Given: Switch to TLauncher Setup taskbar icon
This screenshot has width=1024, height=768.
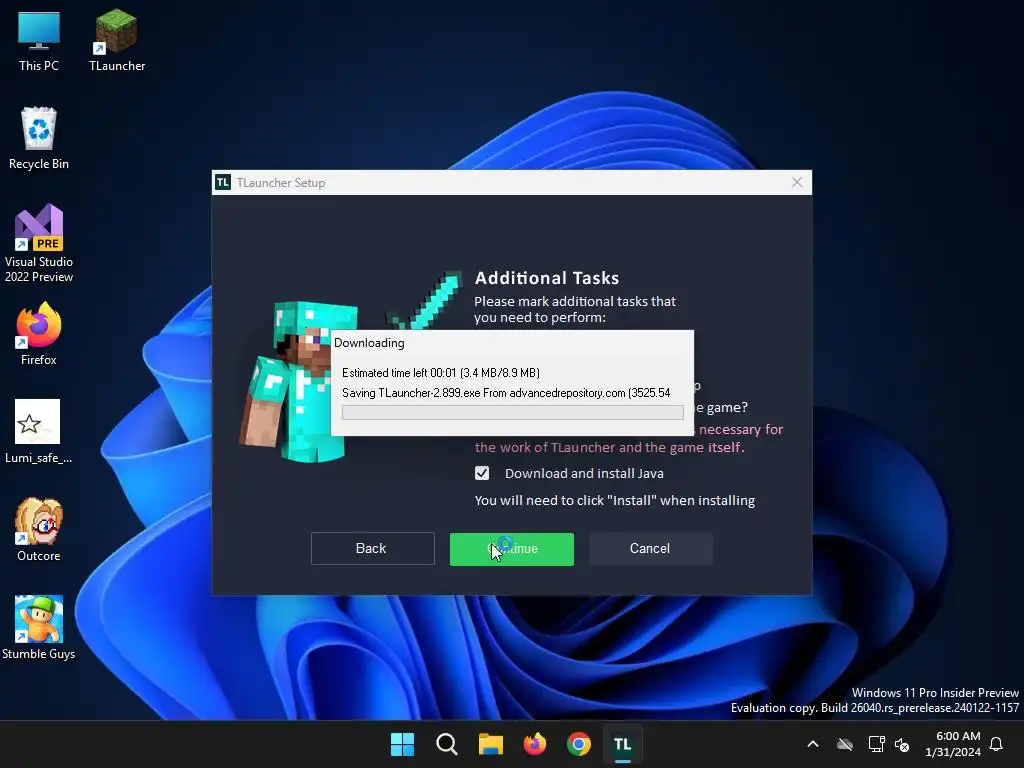Looking at the screenshot, I should click(622, 744).
